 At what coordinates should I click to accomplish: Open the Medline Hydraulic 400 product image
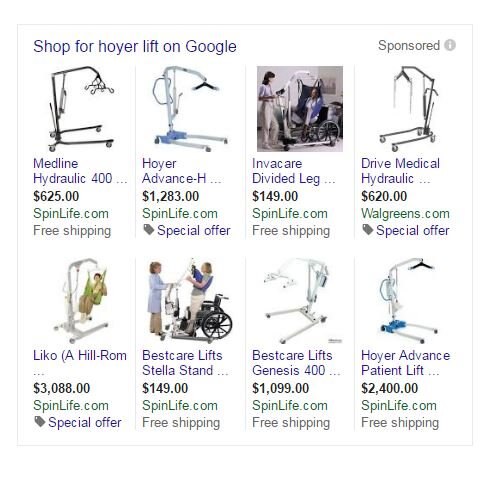pos(81,109)
